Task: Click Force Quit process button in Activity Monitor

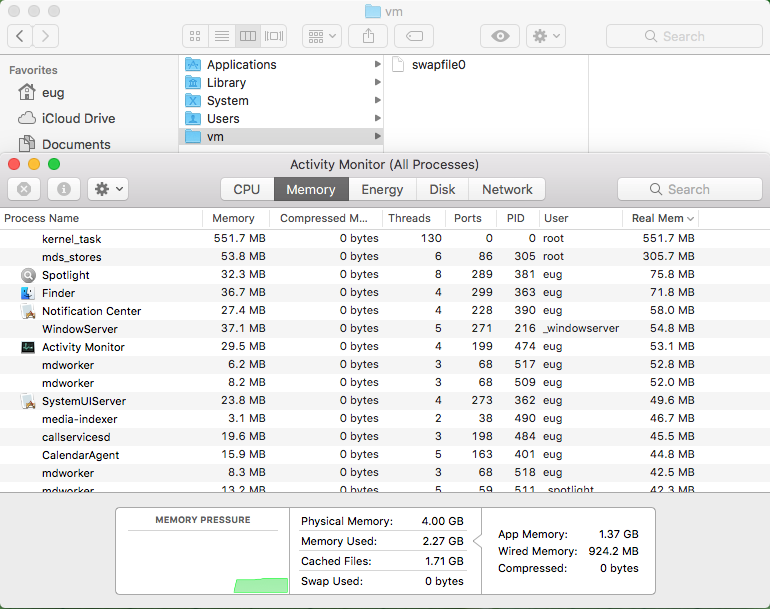Action: click(x=24, y=189)
